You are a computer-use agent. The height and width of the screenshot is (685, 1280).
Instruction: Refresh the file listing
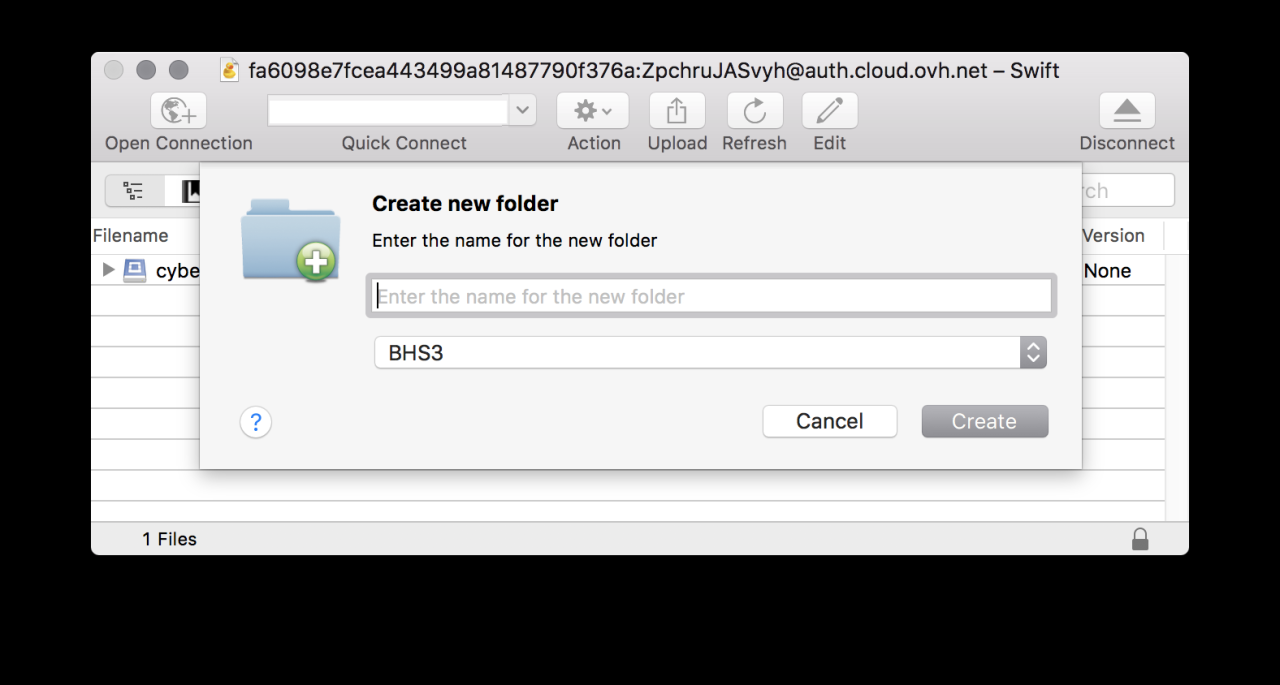[x=754, y=111]
